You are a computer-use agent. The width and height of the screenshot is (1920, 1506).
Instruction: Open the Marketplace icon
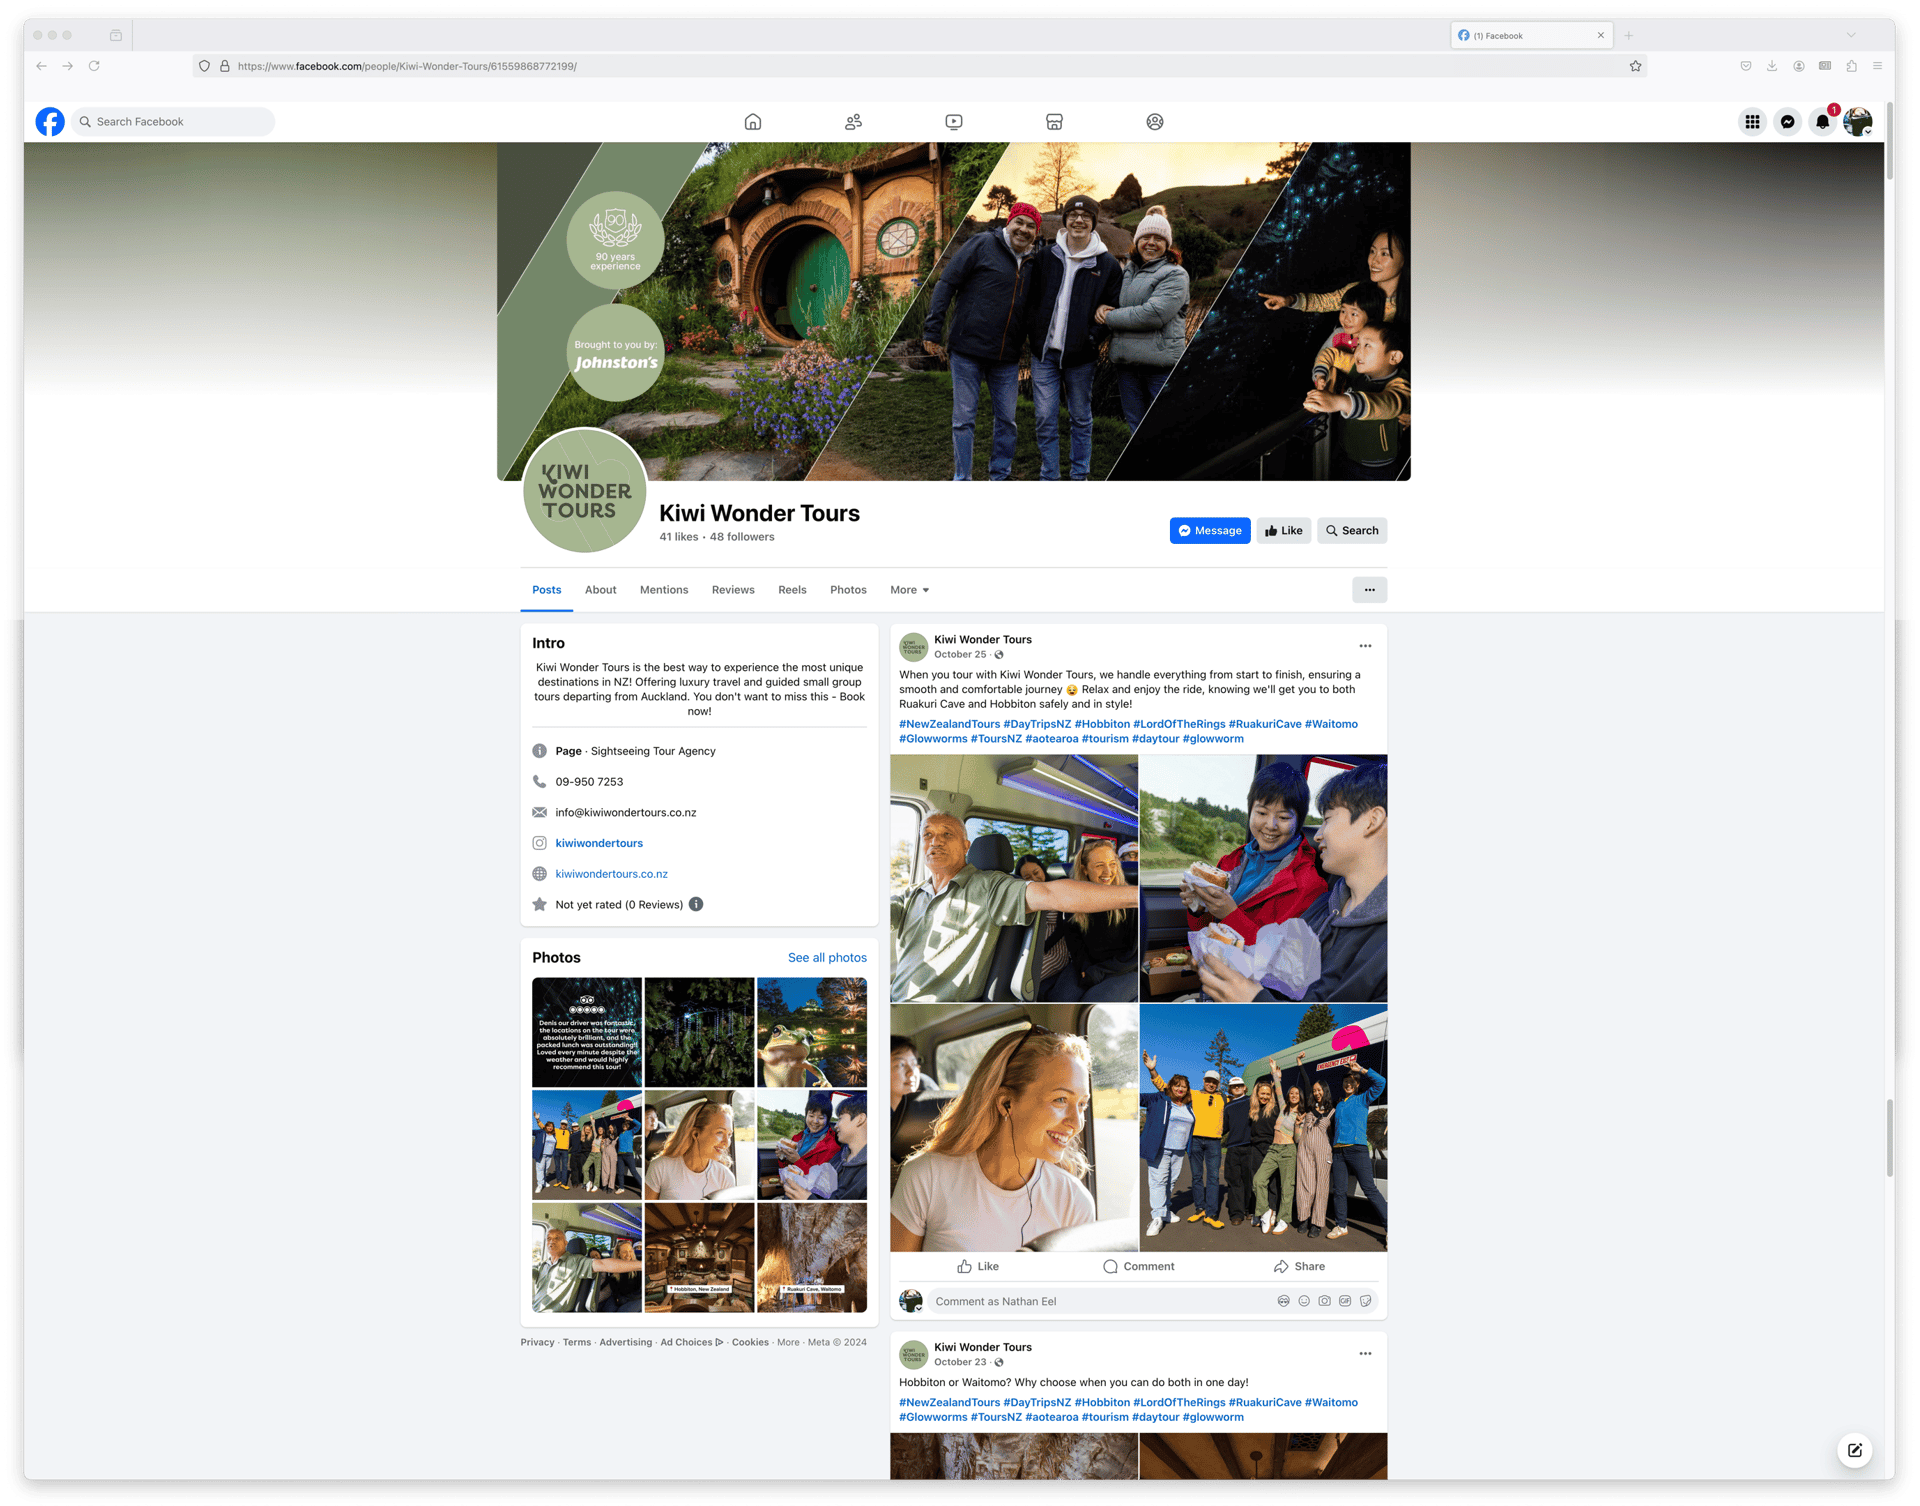pos(1054,122)
